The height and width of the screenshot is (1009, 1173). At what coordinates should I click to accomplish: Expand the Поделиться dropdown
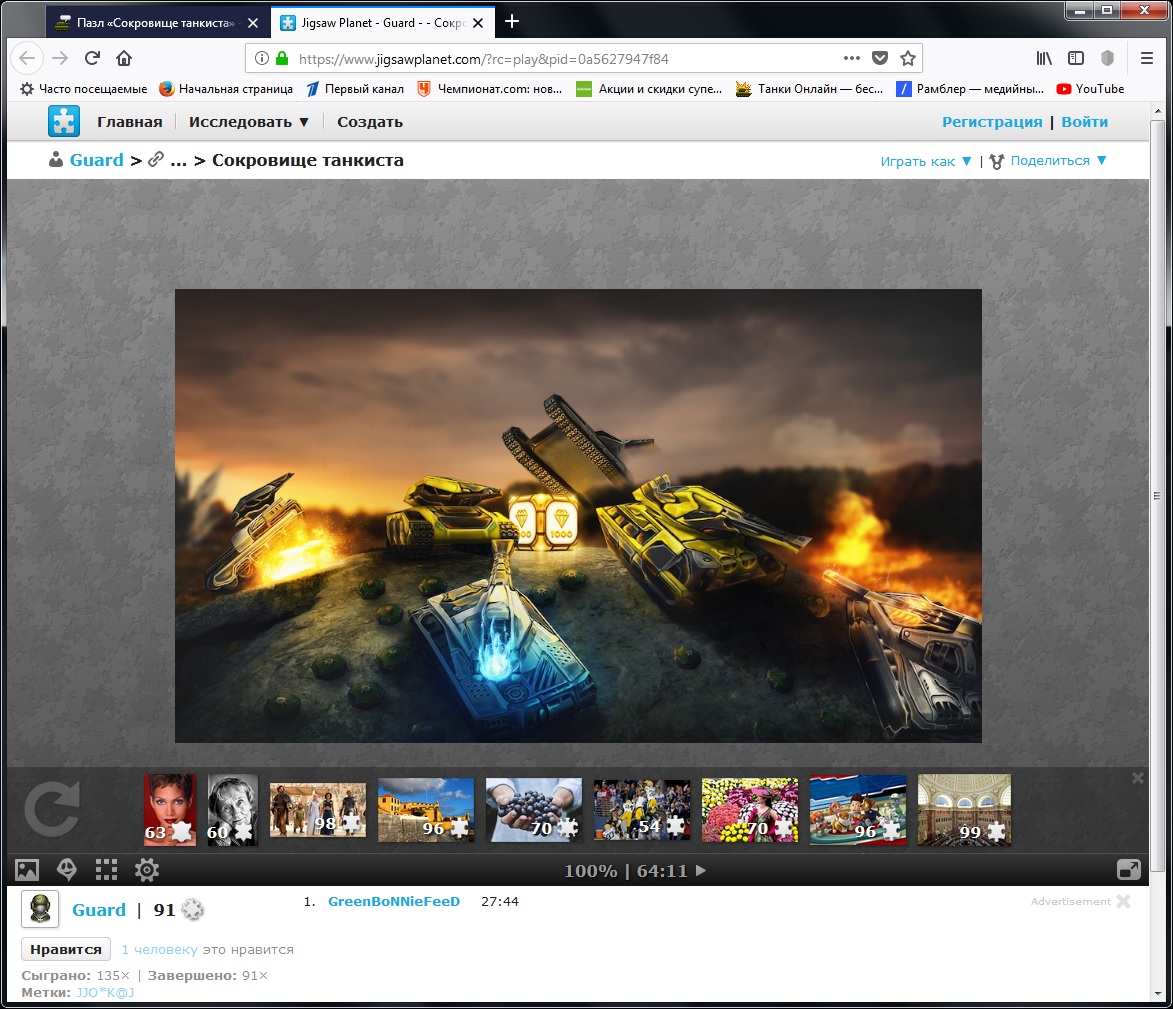click(x=1058, y=160)
